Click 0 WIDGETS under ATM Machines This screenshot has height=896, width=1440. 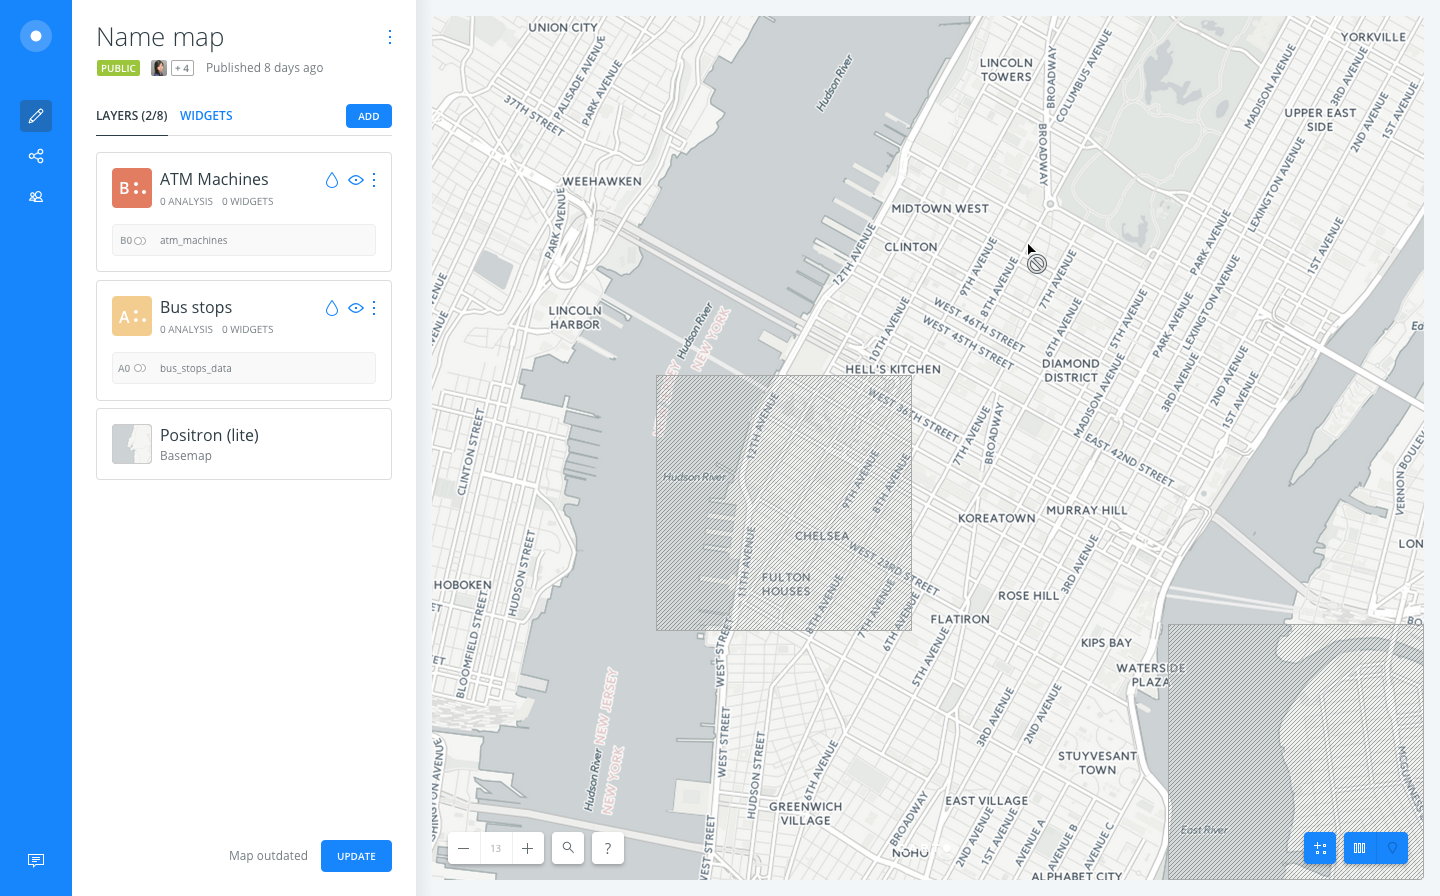247,202
